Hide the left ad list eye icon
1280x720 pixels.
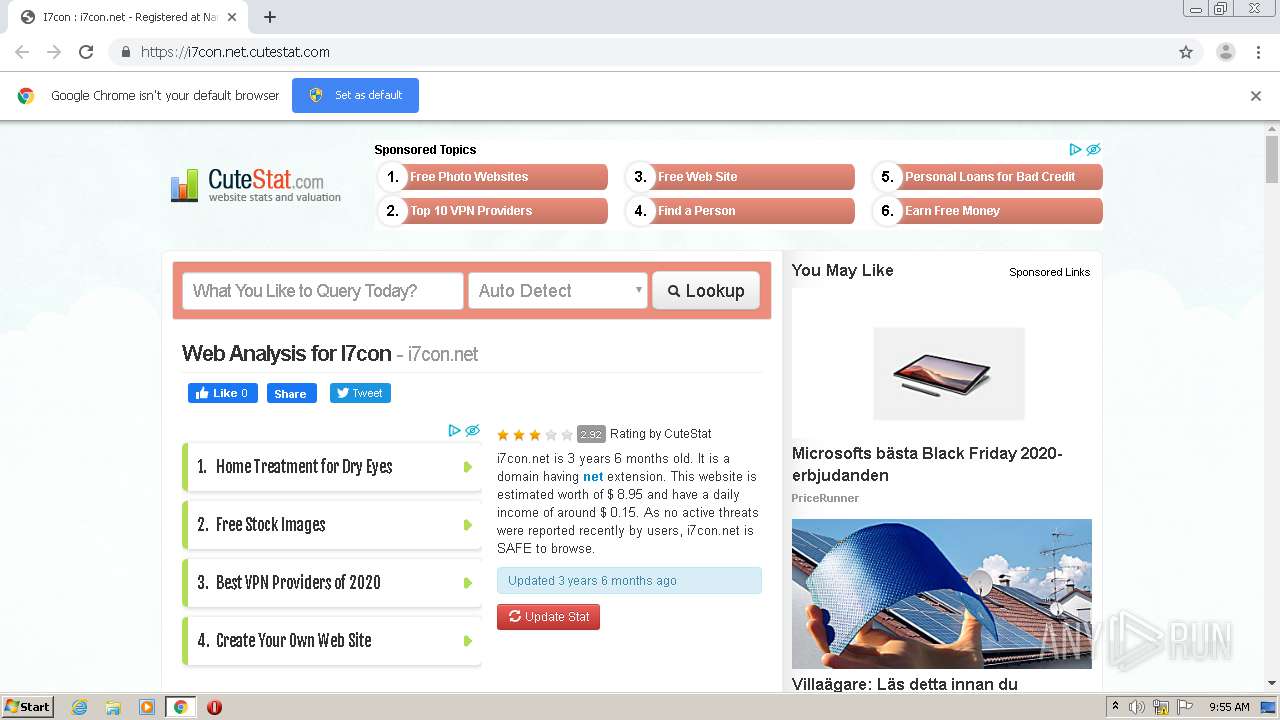pos(472,430)
